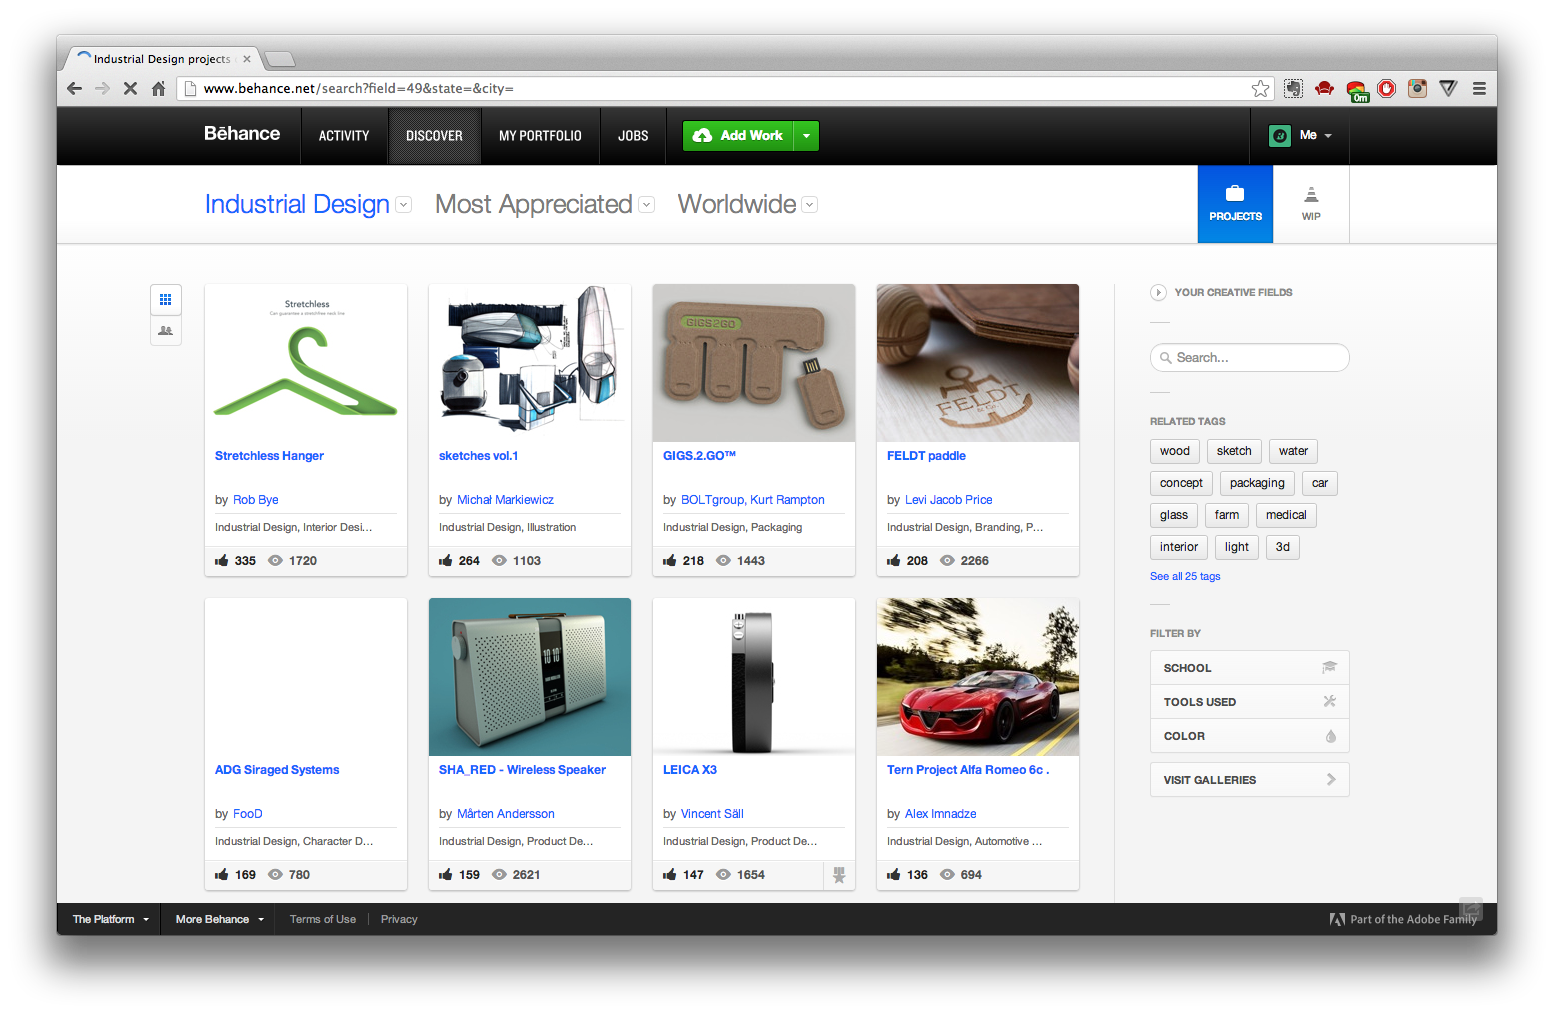Select the Industrial Design projects browser tab
The width and height of the screenshot is (1554, 1014).
(x=163, y=59)
